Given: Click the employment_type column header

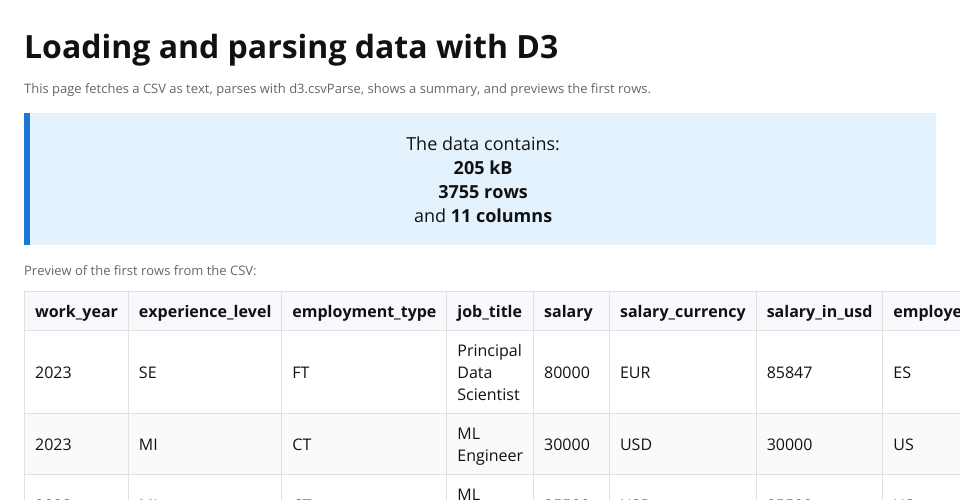Looking at the screenshot, I should coord(364,312).
